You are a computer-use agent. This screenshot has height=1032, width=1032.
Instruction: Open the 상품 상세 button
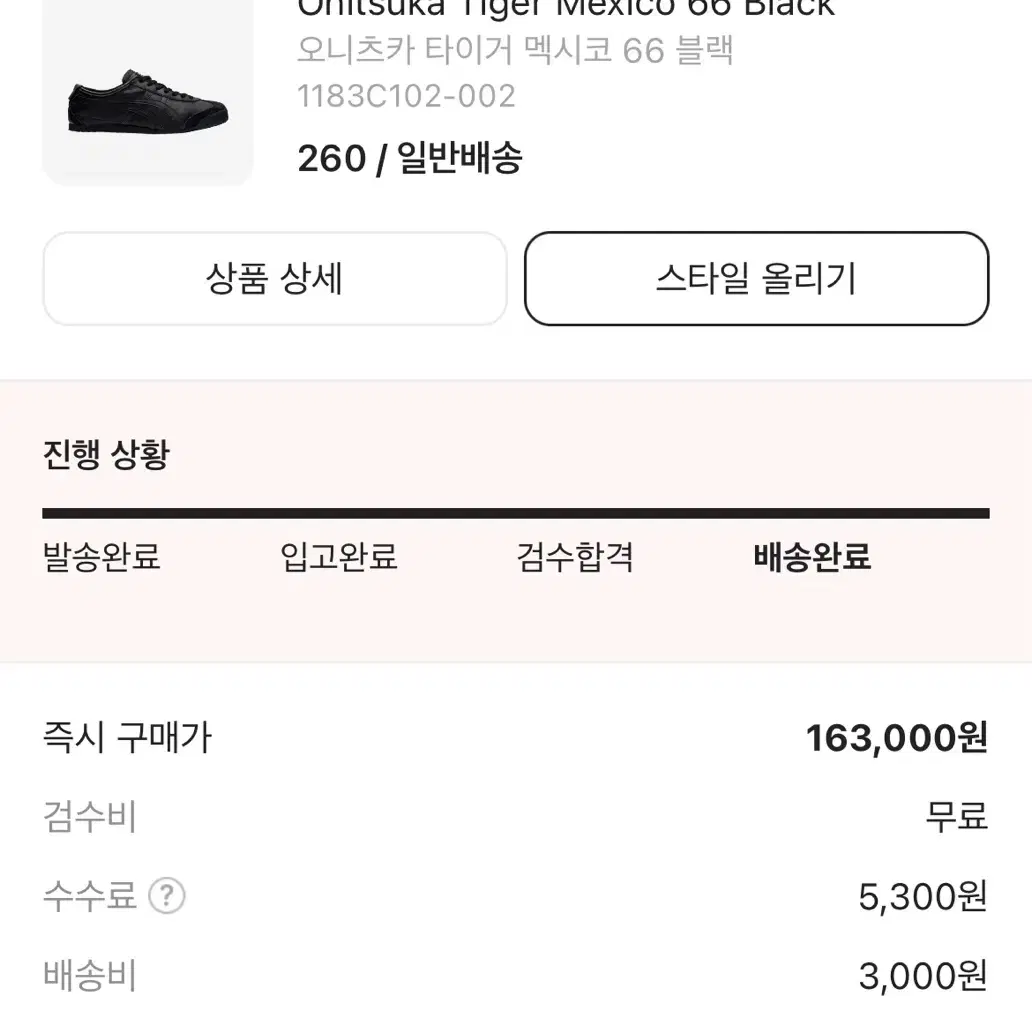(x=275, y=278)
